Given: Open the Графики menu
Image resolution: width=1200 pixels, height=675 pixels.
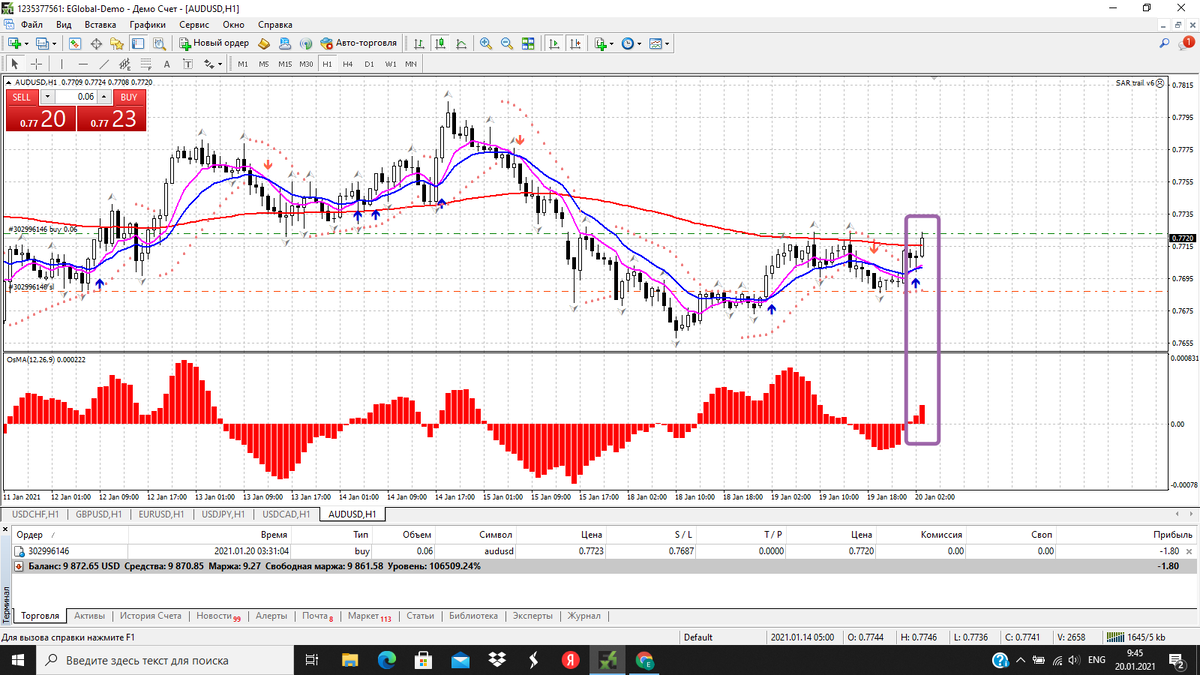Looking at the screenshot, I should coord(148,23).
